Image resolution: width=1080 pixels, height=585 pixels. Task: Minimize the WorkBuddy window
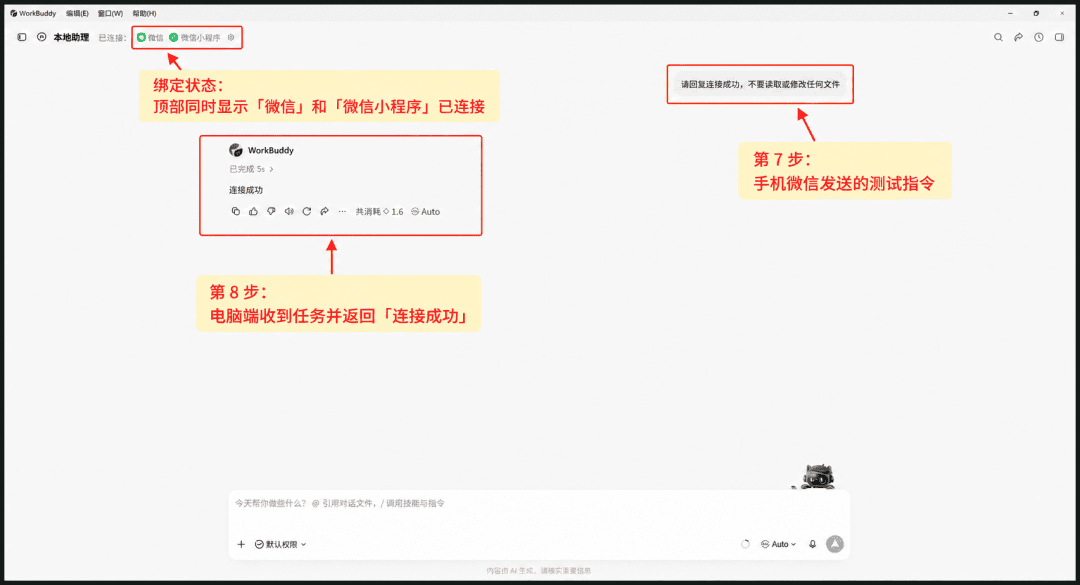coord(1010,13)
